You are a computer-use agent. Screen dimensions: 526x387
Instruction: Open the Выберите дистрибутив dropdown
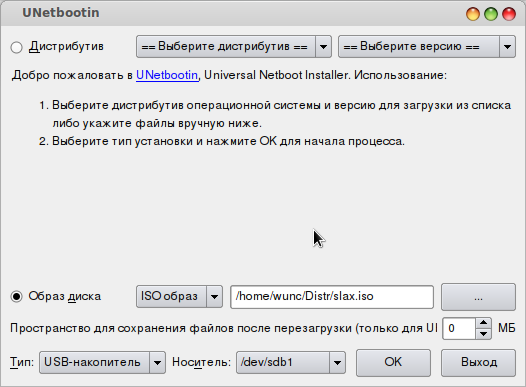point(234,47)
